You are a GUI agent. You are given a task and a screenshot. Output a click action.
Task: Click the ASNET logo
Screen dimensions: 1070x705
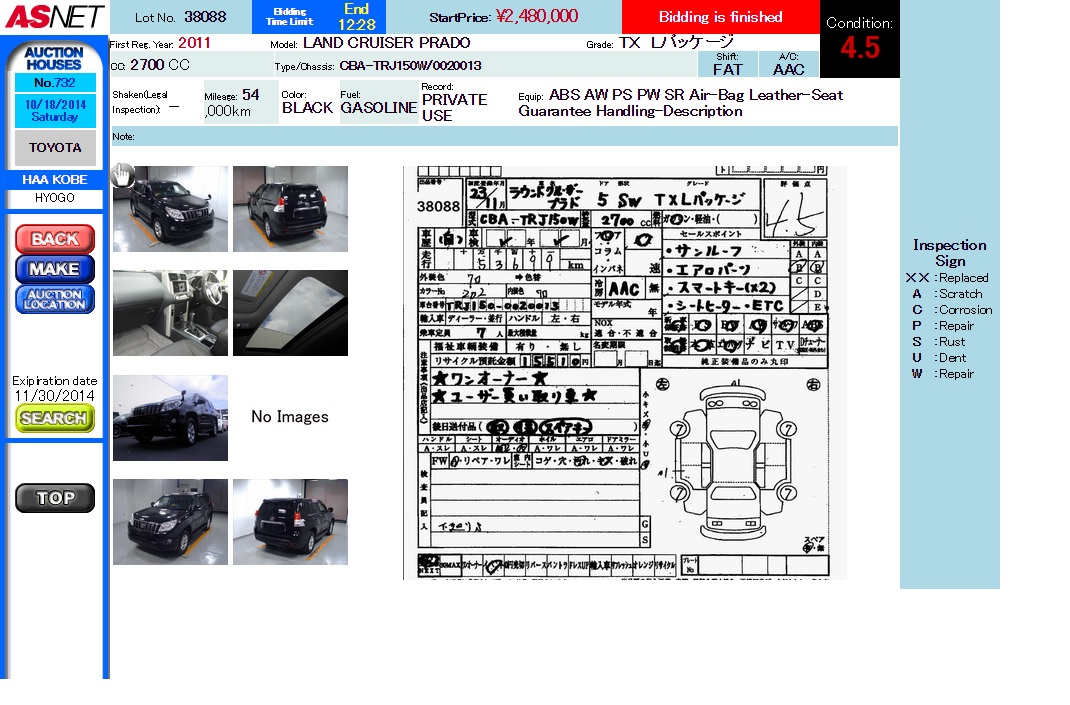tap(53, 17)
